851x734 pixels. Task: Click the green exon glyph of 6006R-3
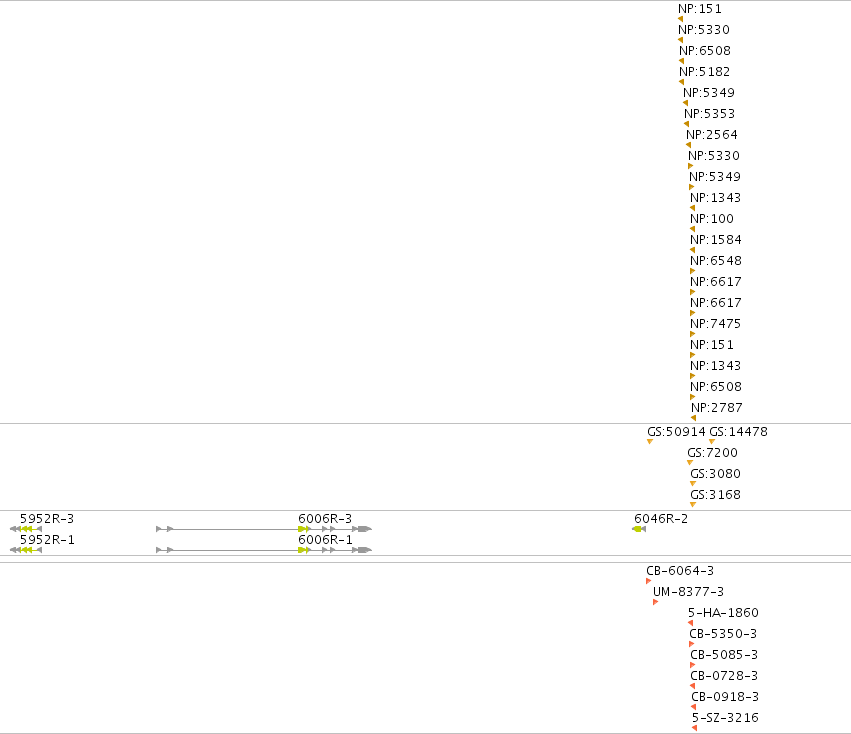click(303, 529)
